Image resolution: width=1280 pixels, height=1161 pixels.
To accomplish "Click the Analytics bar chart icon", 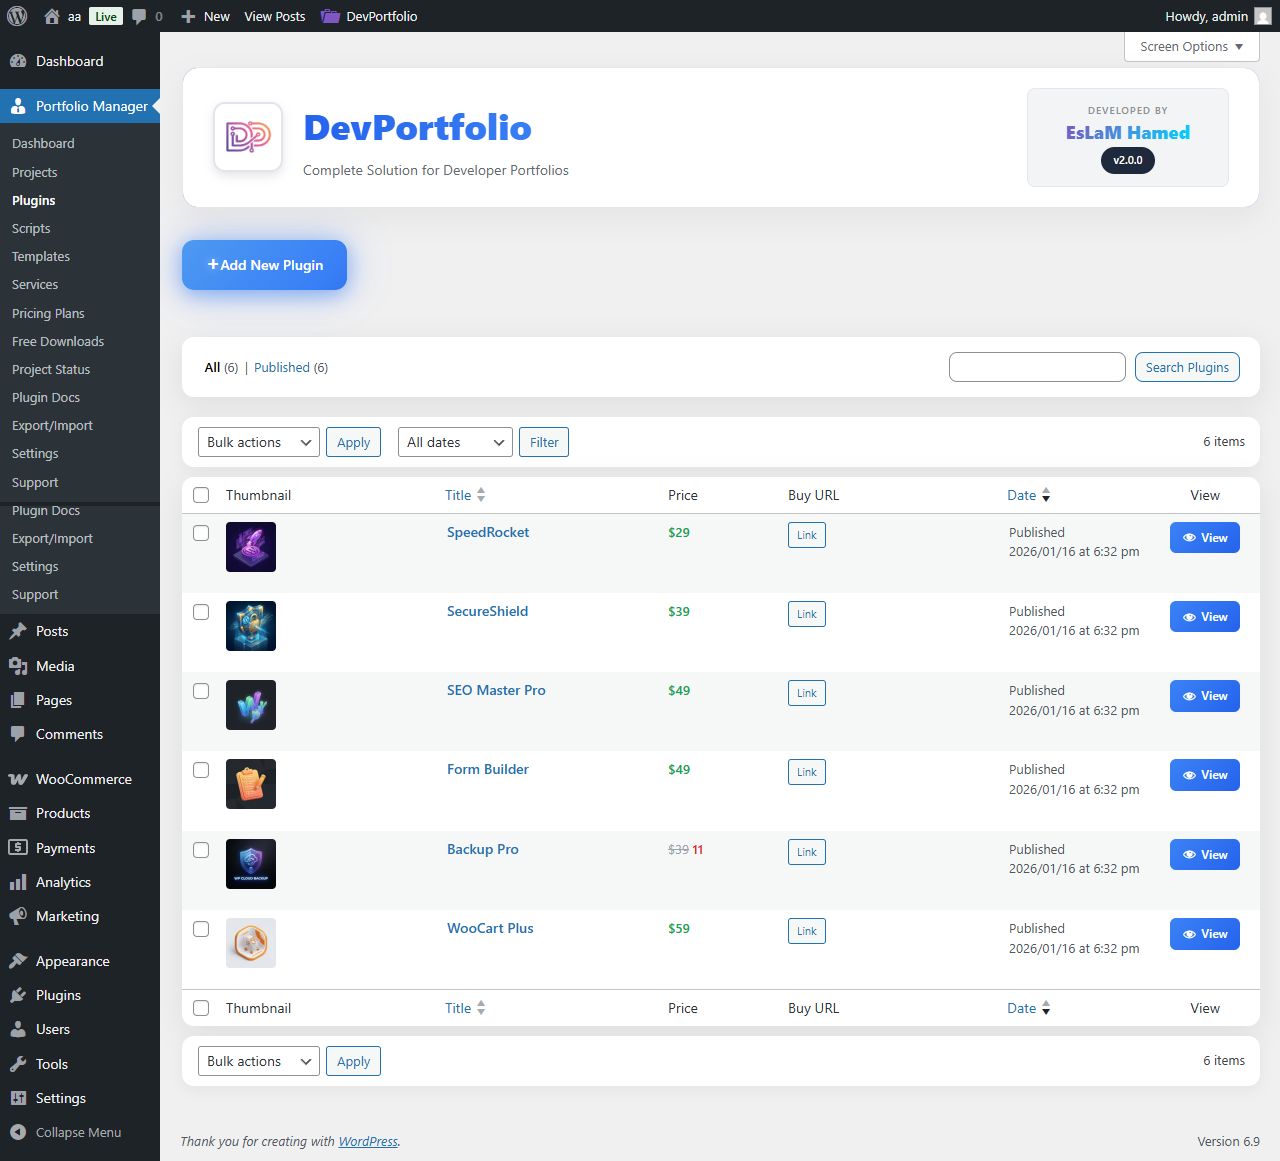I will coord(18,882).
